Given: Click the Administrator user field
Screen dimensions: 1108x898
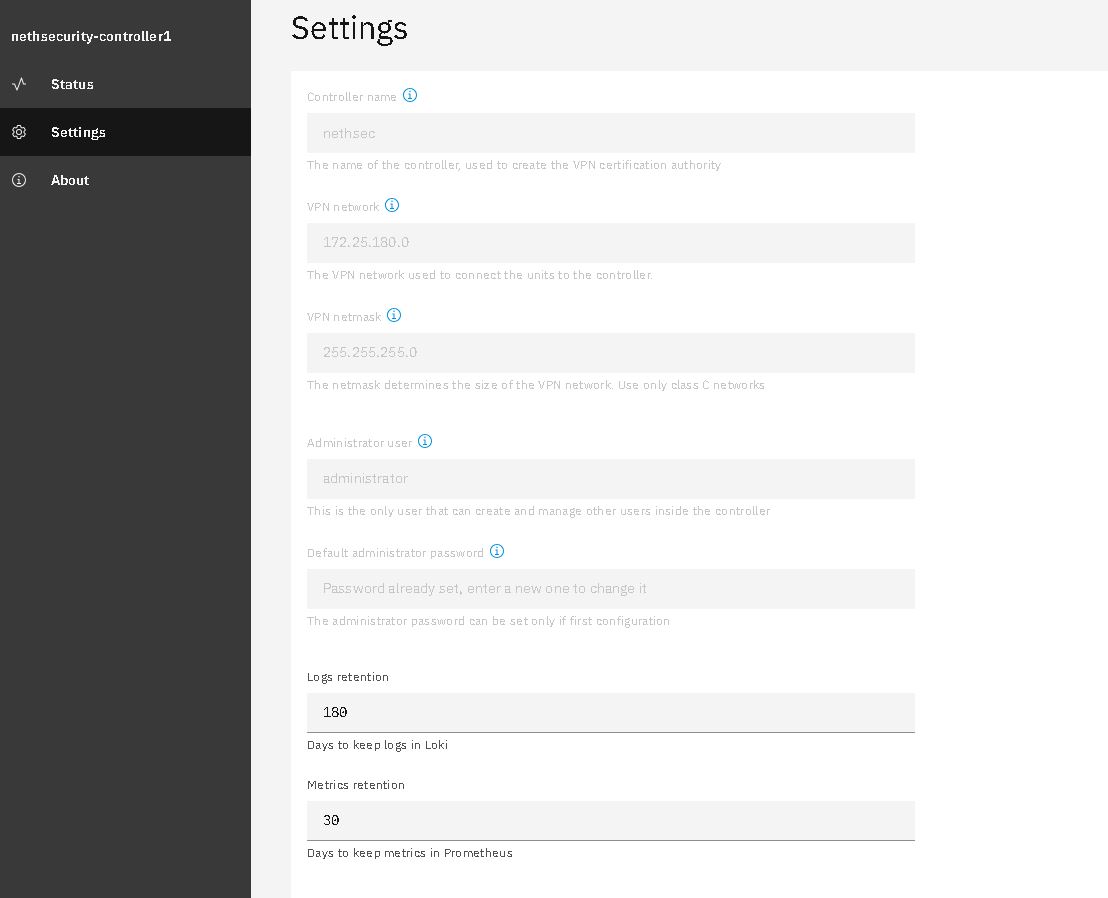Looking at the screenshot, I should 611,479.
